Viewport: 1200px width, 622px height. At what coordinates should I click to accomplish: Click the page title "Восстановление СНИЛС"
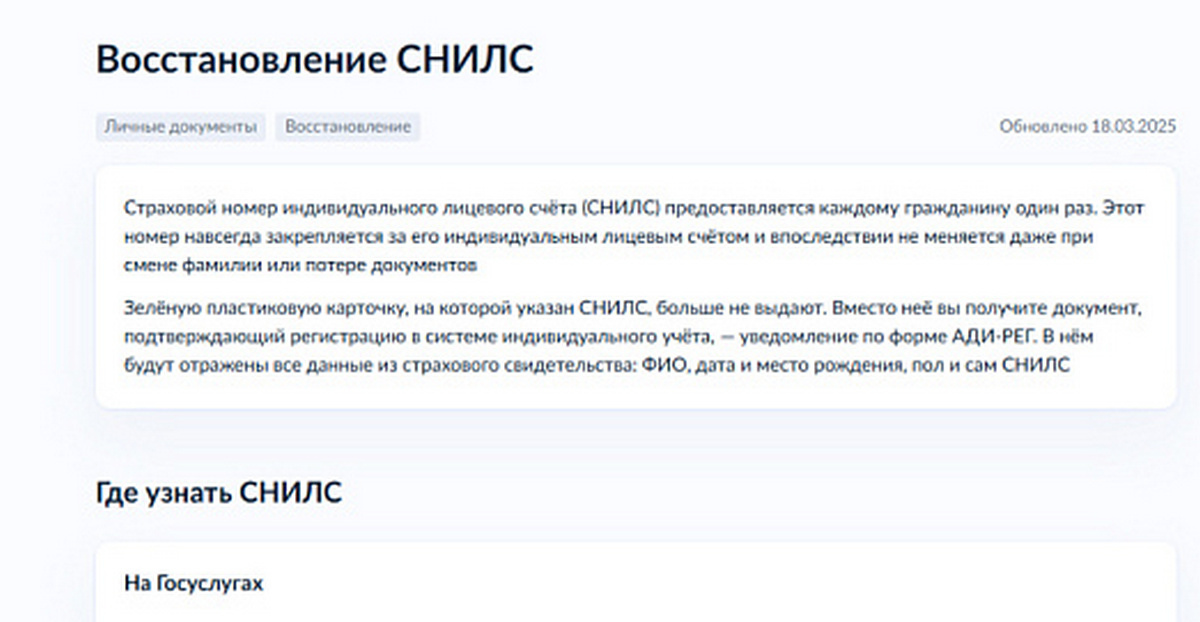pos(314,60)
